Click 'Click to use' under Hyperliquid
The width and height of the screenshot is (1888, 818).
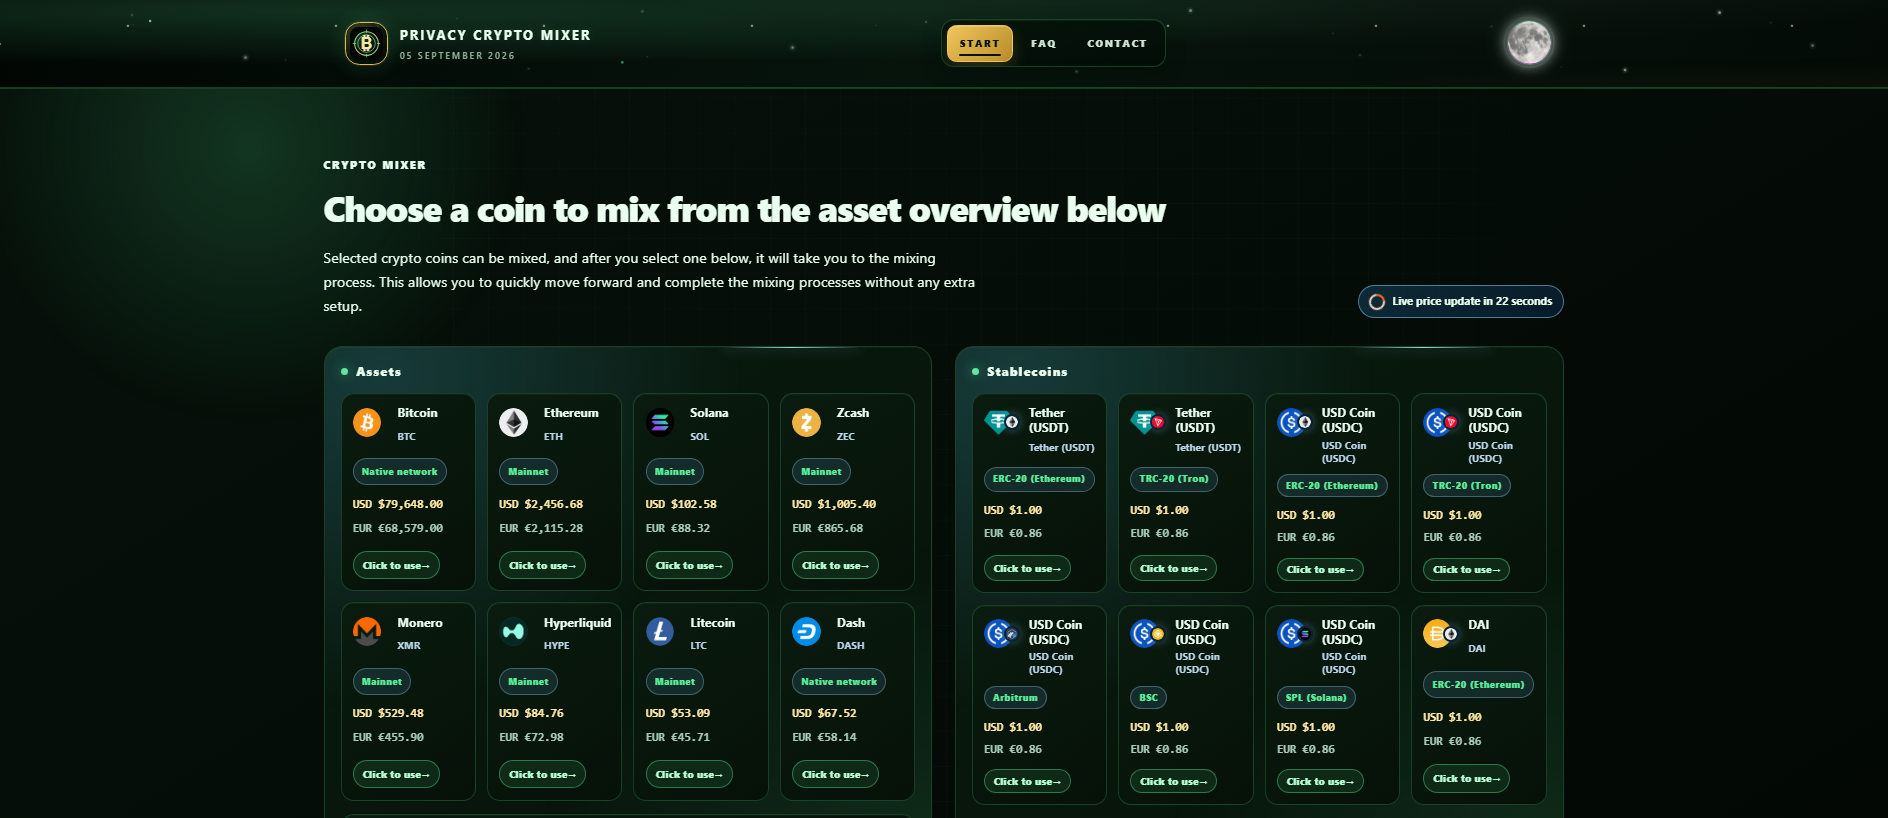(x=542, y=775)
